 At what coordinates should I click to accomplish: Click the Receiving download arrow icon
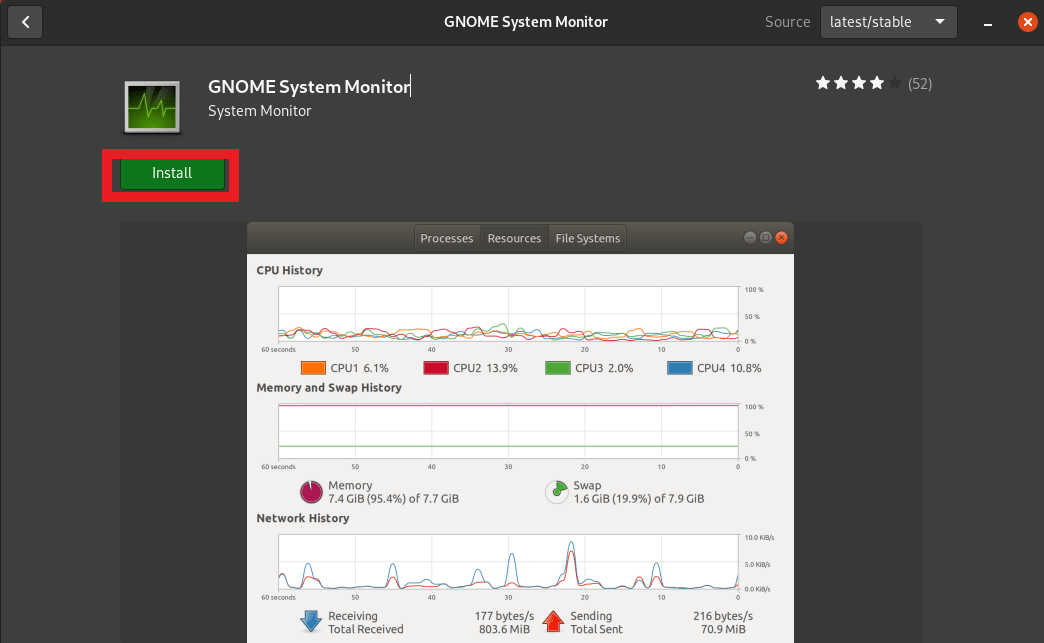click(x=309, y=621)
